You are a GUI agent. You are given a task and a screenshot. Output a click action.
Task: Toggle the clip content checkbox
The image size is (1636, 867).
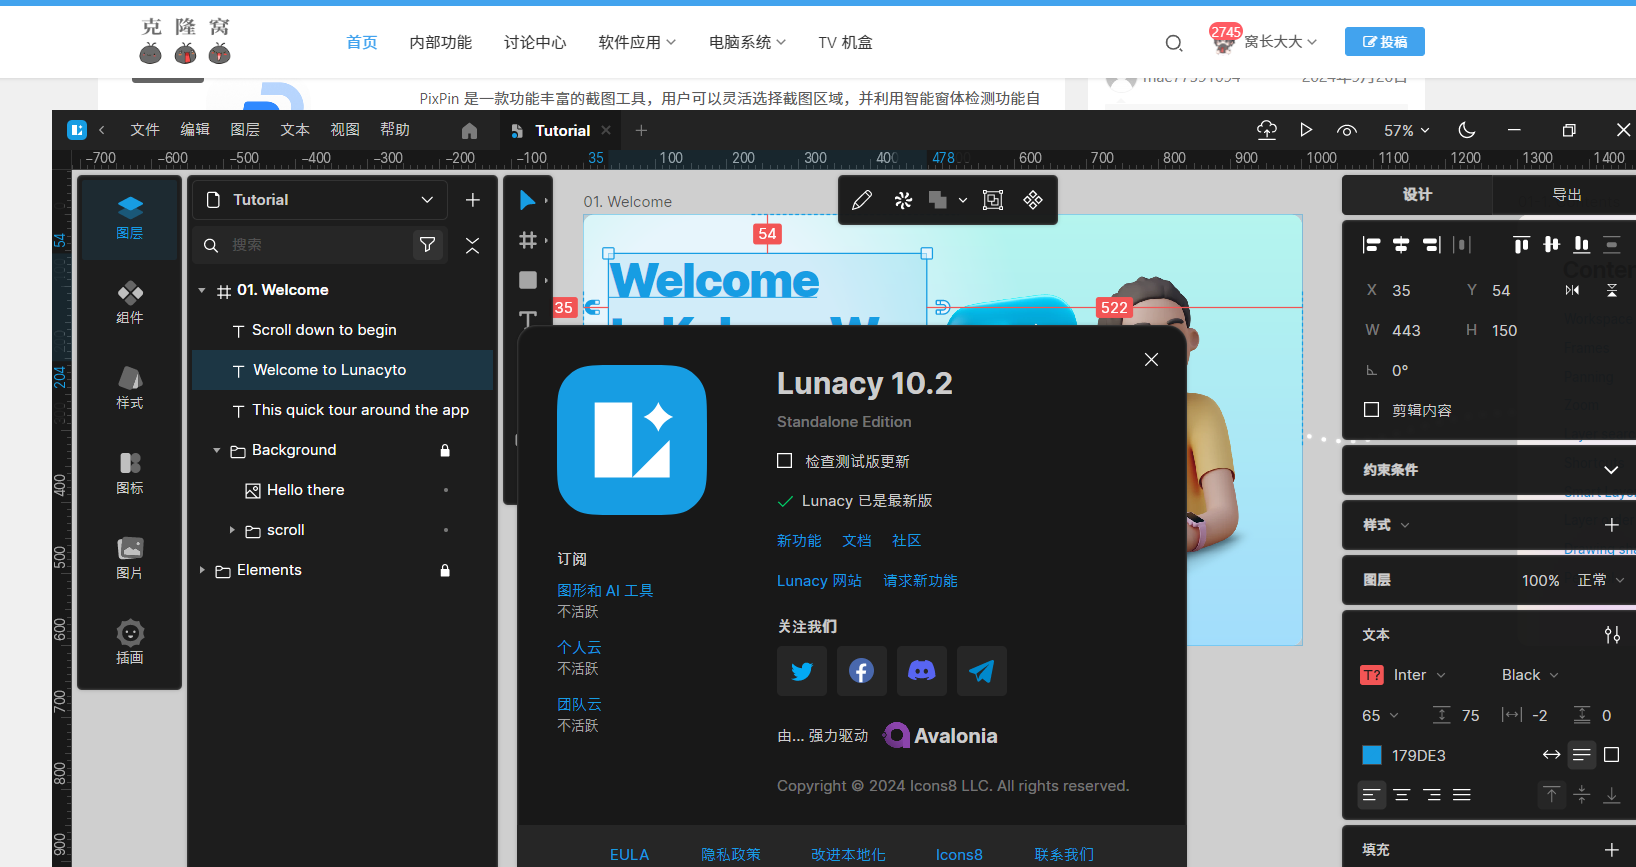point(1372,410)
